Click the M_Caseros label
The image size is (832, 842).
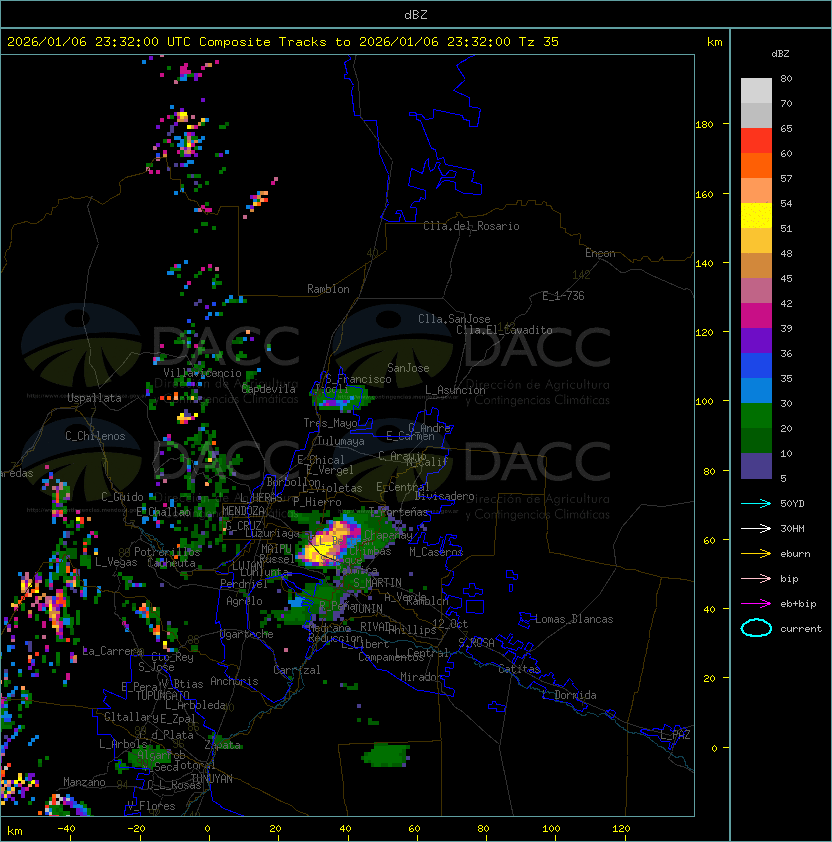(x=436, y=552)
